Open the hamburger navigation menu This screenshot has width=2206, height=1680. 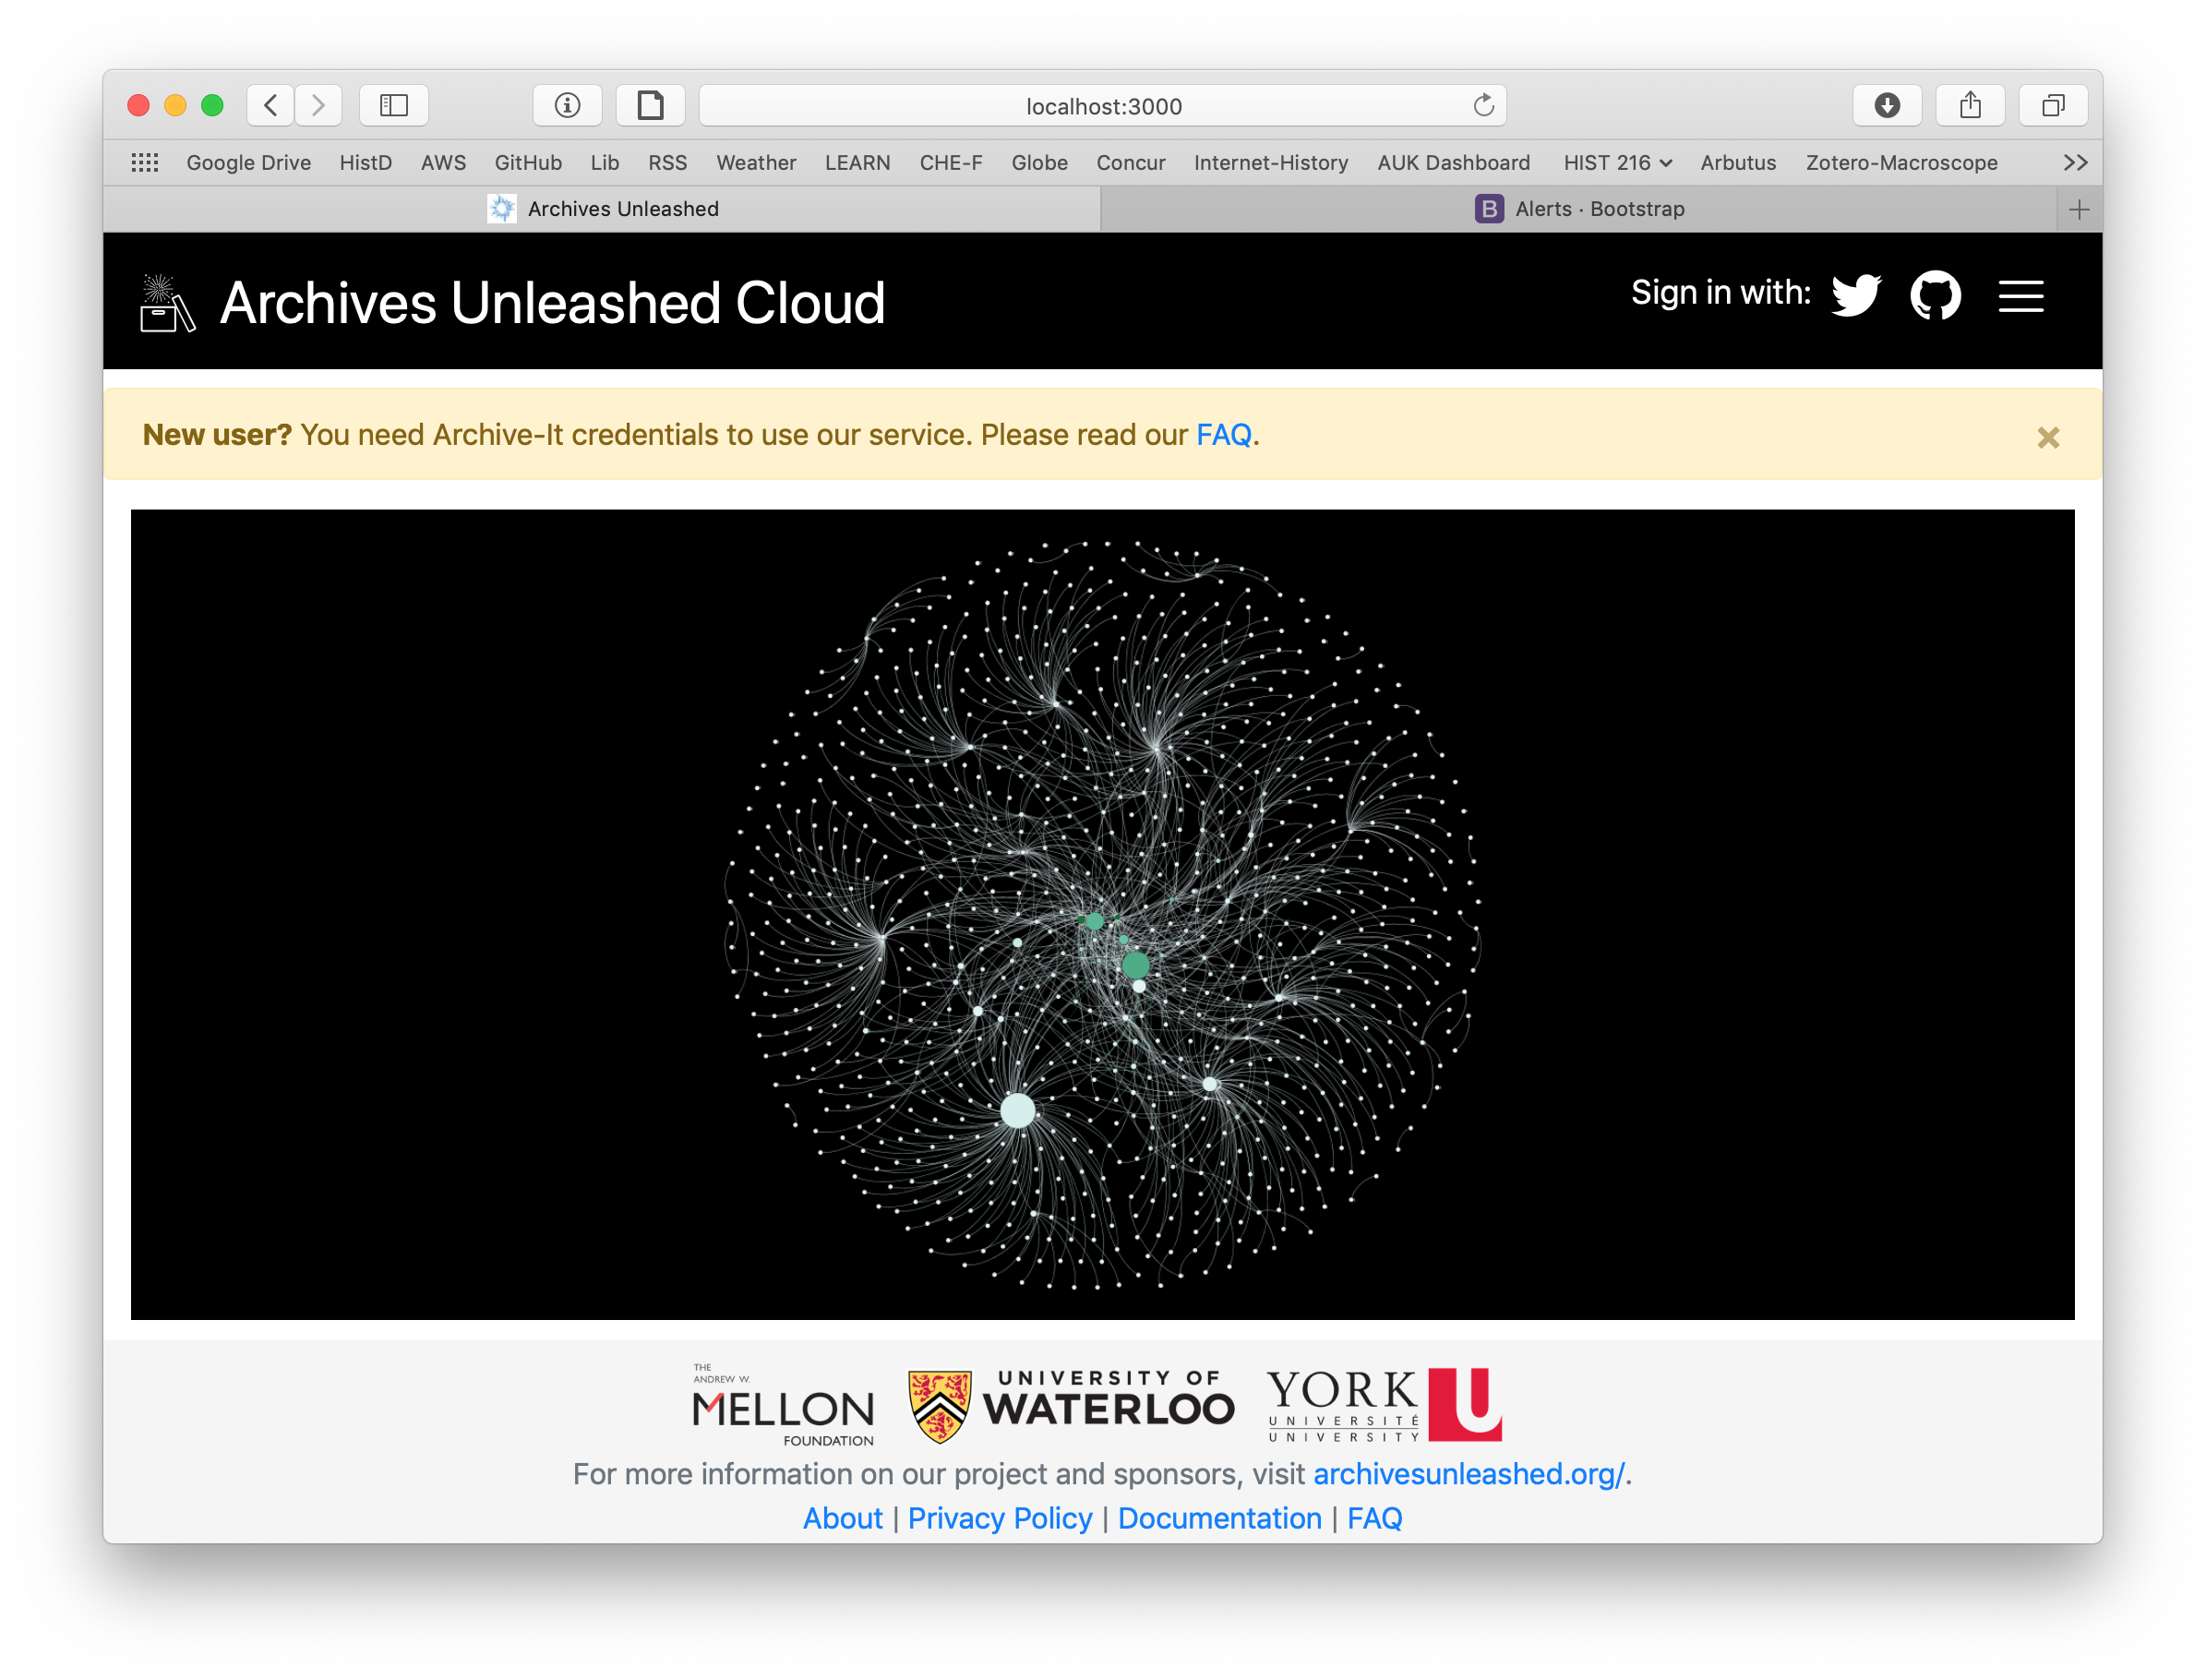[x=2020, y=296]
